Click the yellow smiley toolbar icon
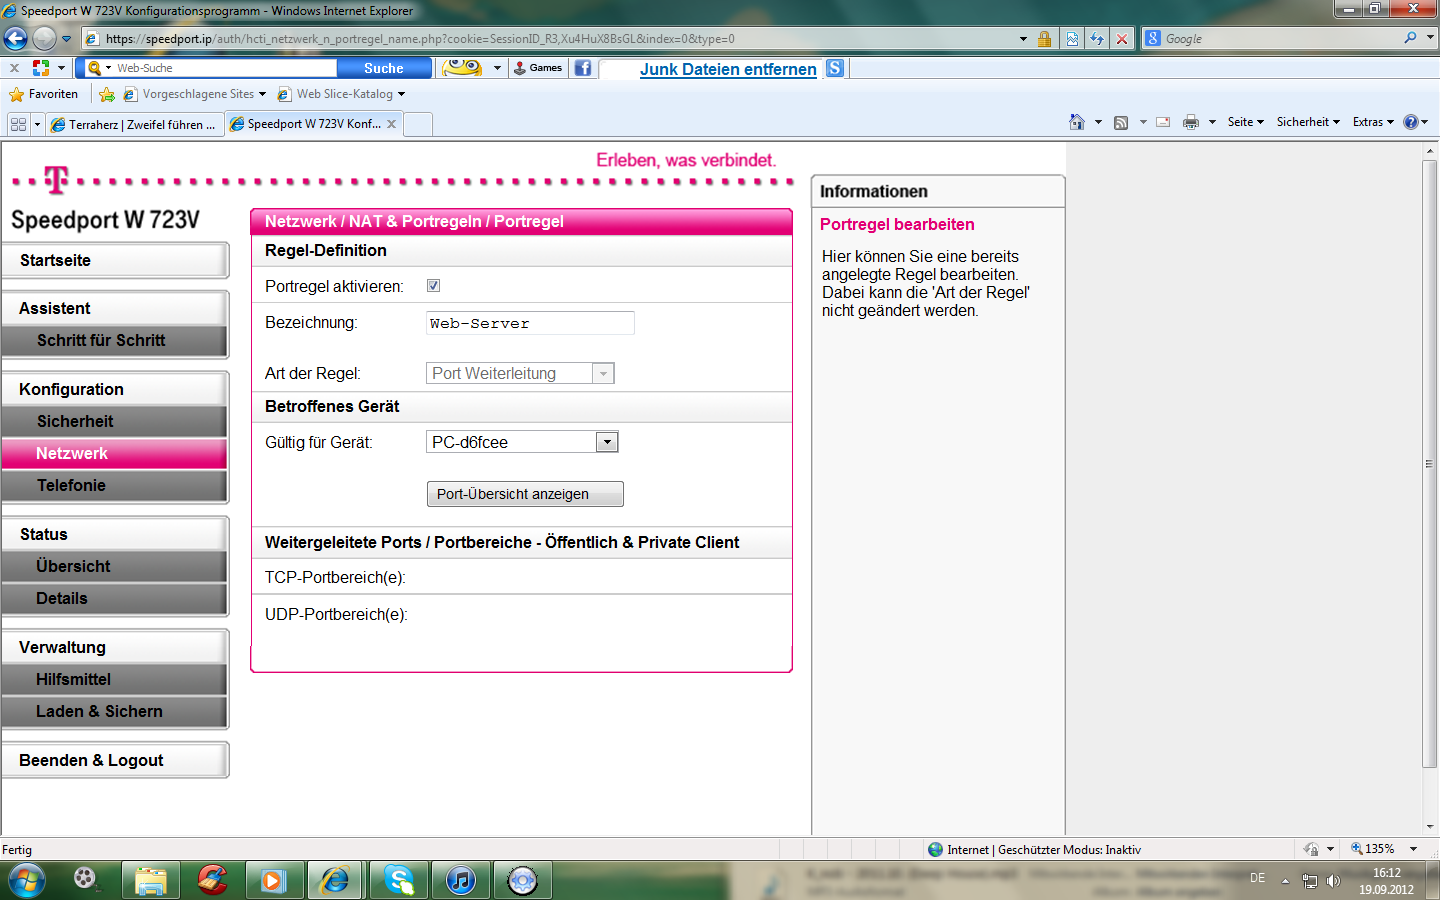This screenshot has width=1440, height=900. tap(463, 68)
